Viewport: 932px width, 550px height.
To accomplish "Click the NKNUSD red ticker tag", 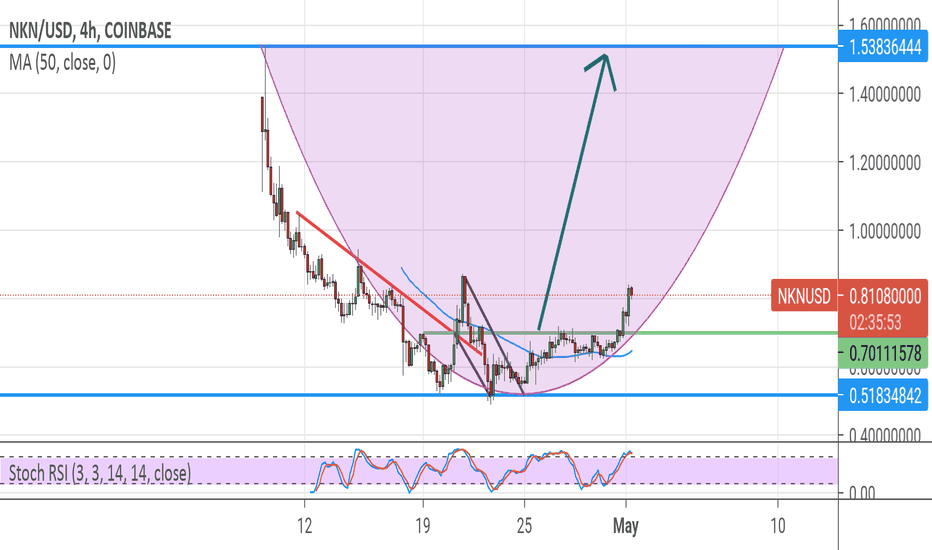I will tap(804, 296).
